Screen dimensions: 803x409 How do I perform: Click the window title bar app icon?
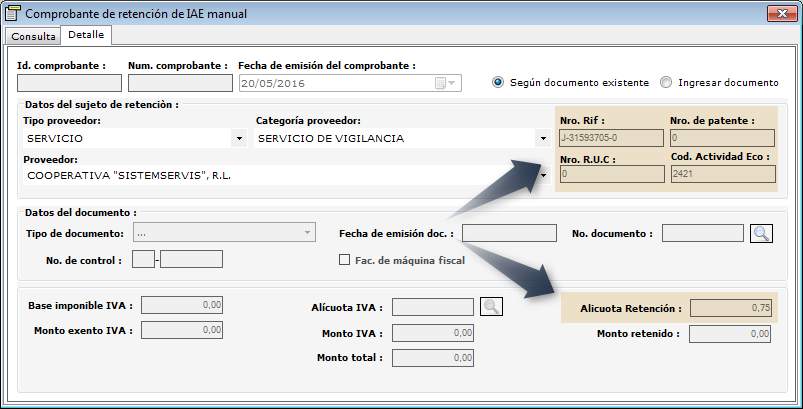point(13,12)
